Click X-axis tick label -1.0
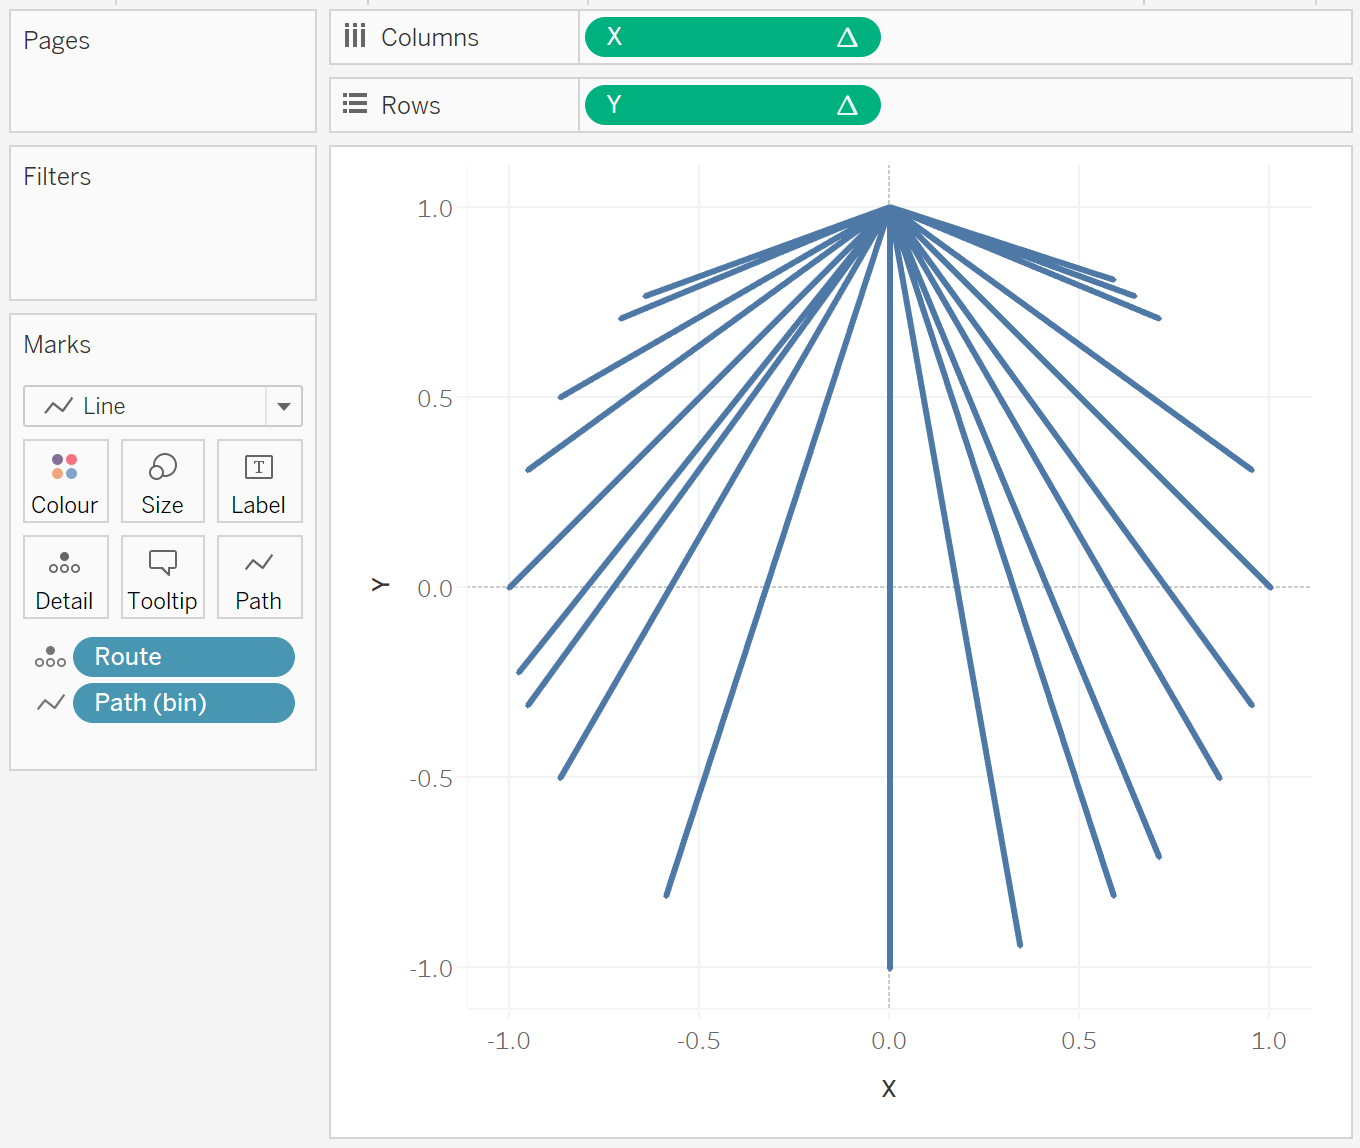Viewport: 1360px width, 1148px height. pos(508,1041)
